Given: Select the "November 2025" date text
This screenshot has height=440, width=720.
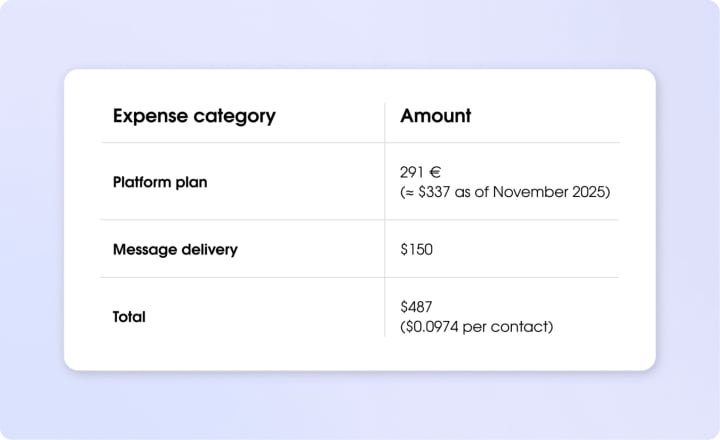Looking at the screenshot, I should click(558, 192).
